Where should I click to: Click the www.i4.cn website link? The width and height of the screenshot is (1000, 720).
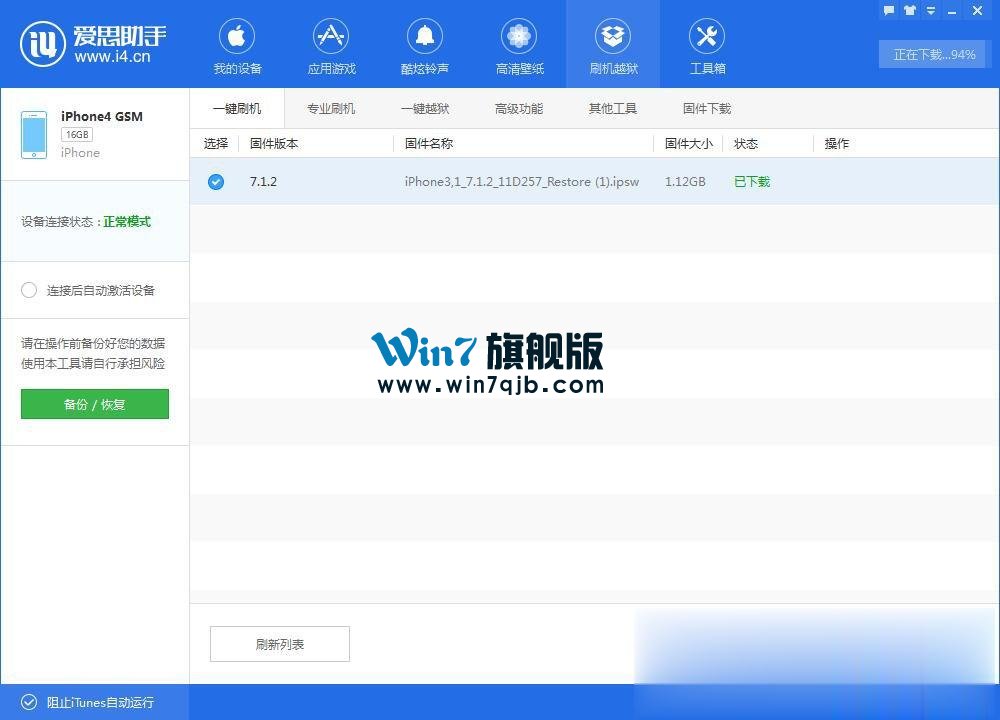pos(112,57)
